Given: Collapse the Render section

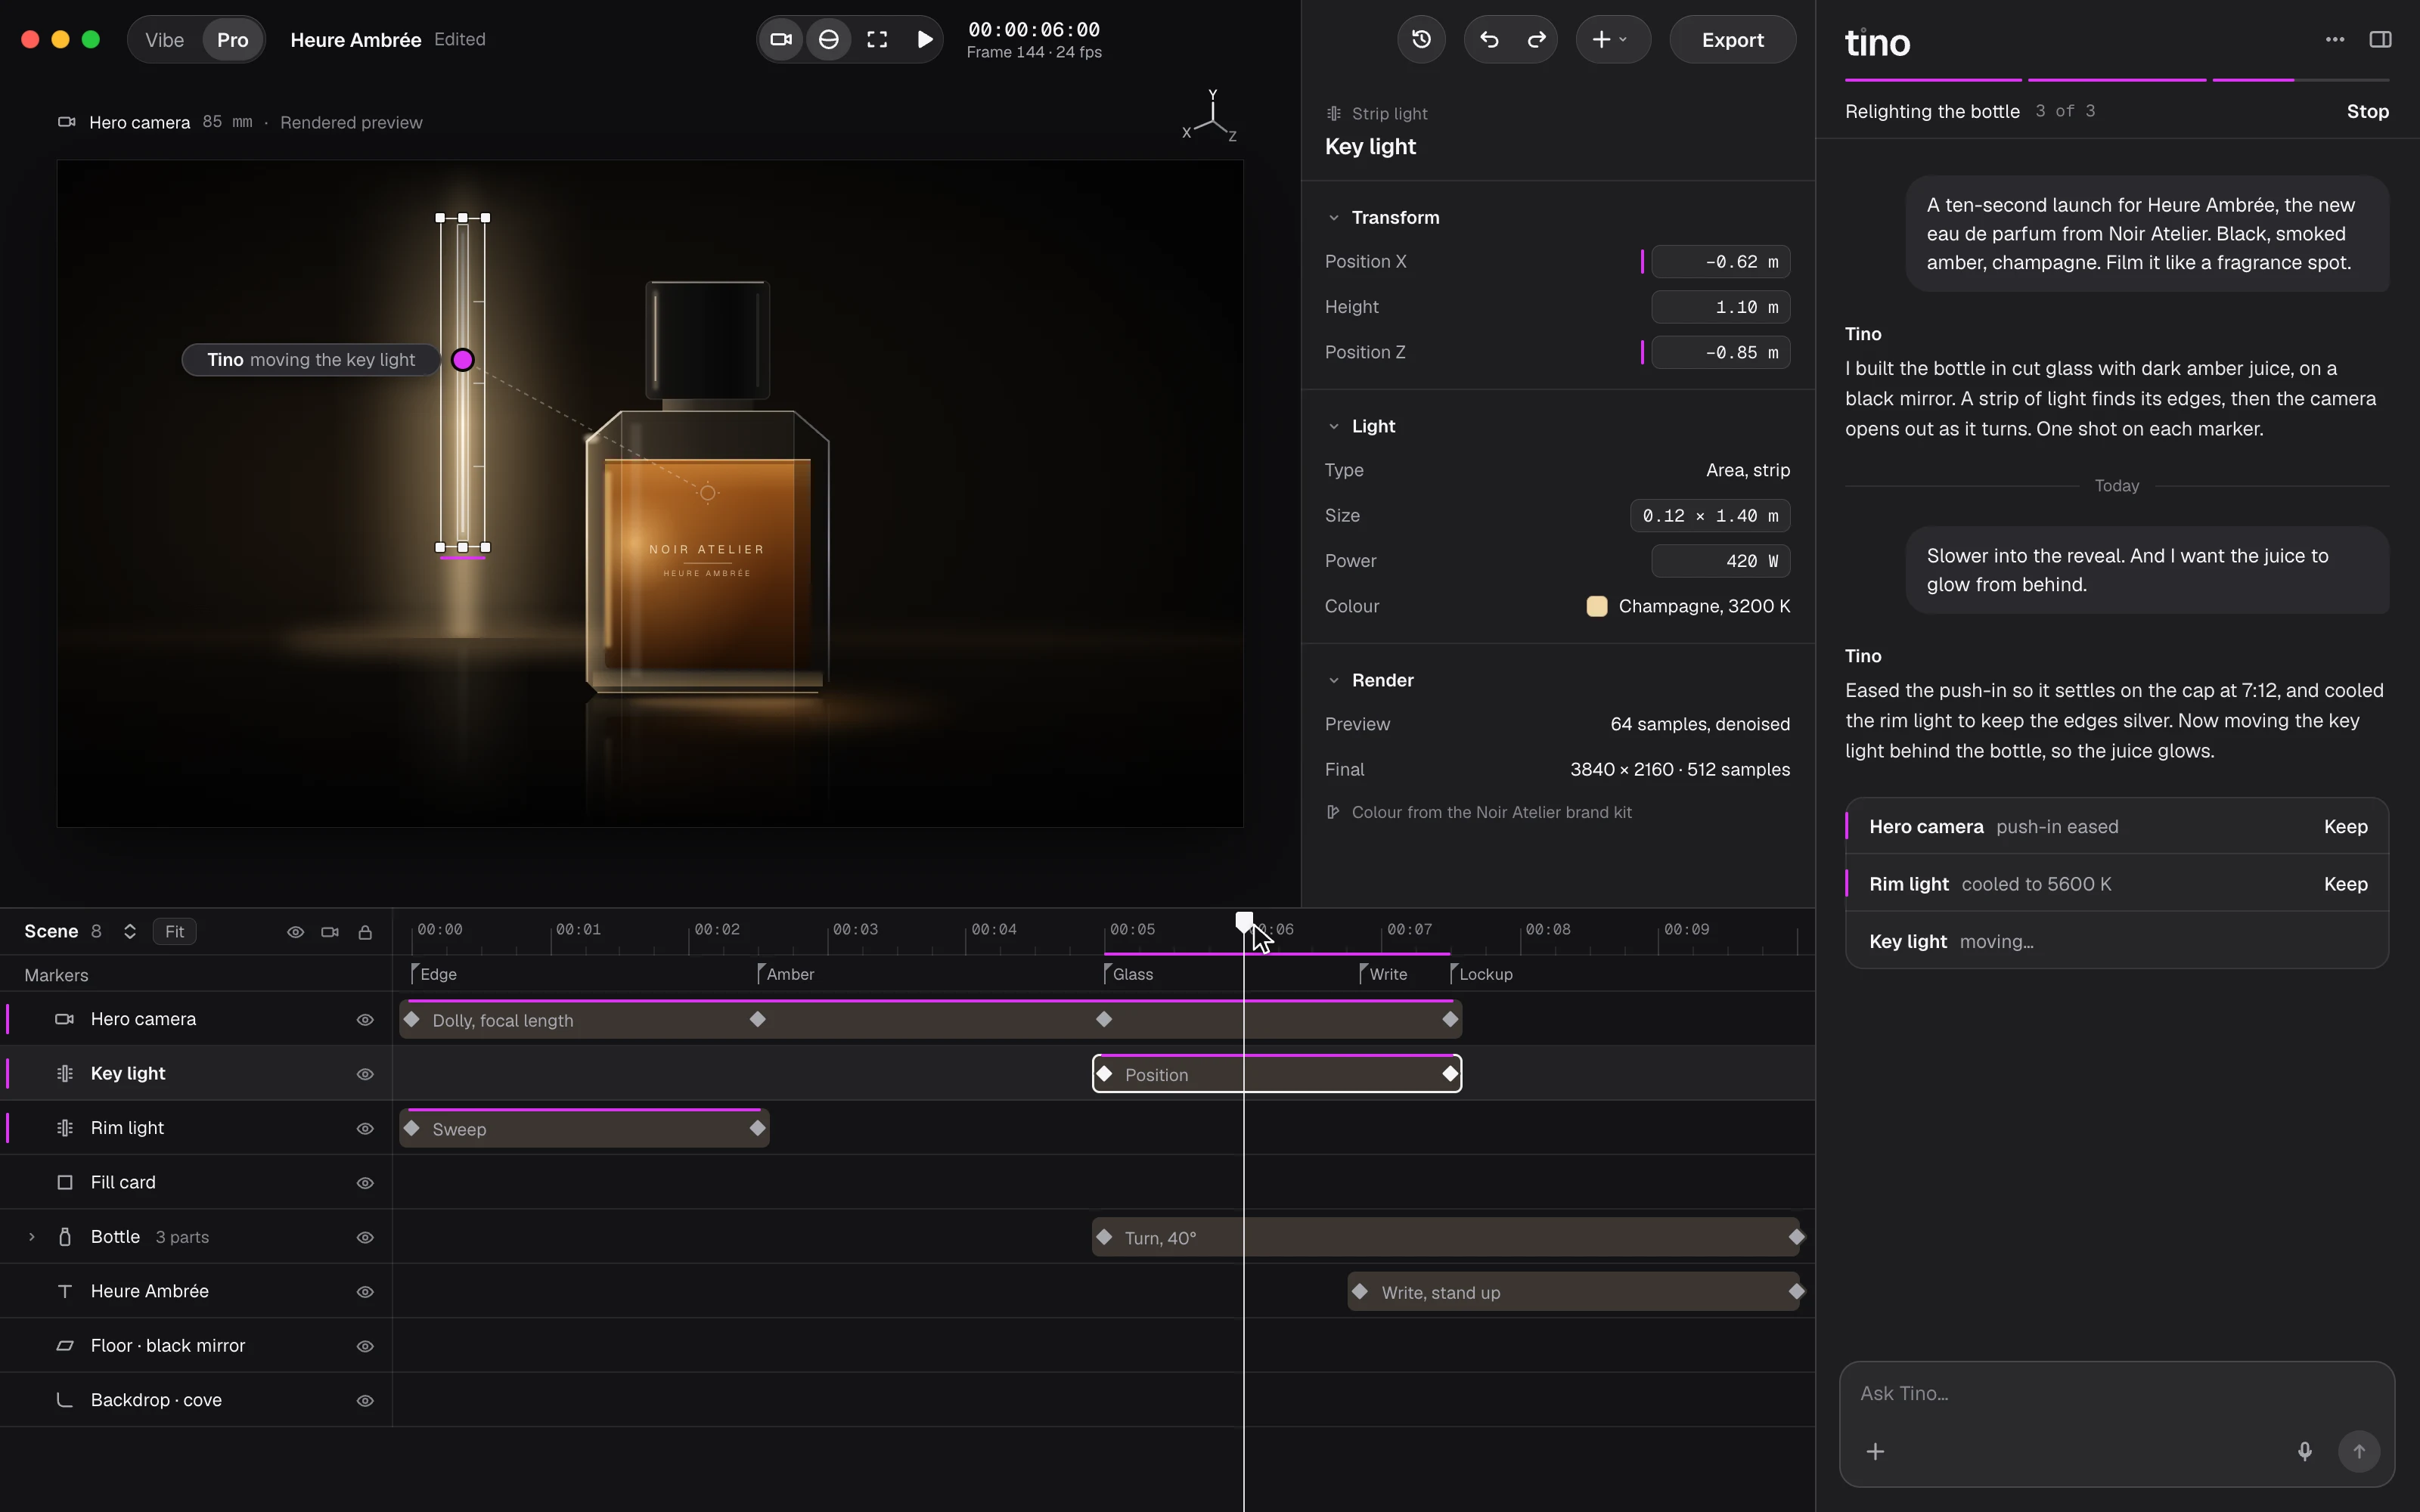Looking at the screenshot, I should click(x=1333, y=680).
